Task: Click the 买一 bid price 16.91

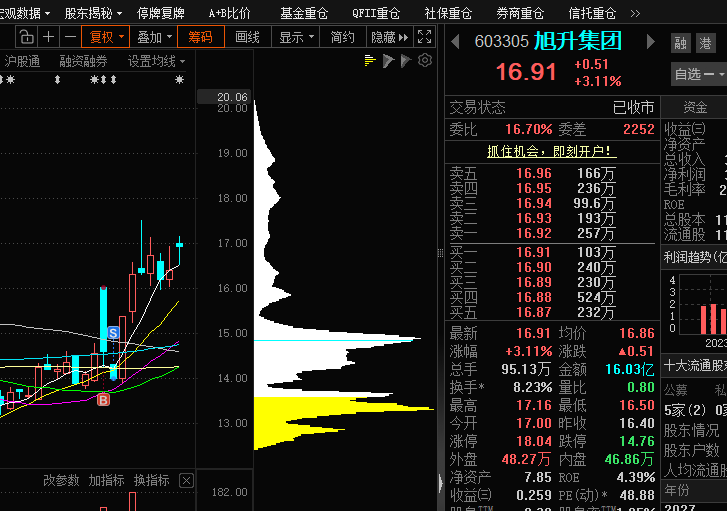Action: coord(534,252)
